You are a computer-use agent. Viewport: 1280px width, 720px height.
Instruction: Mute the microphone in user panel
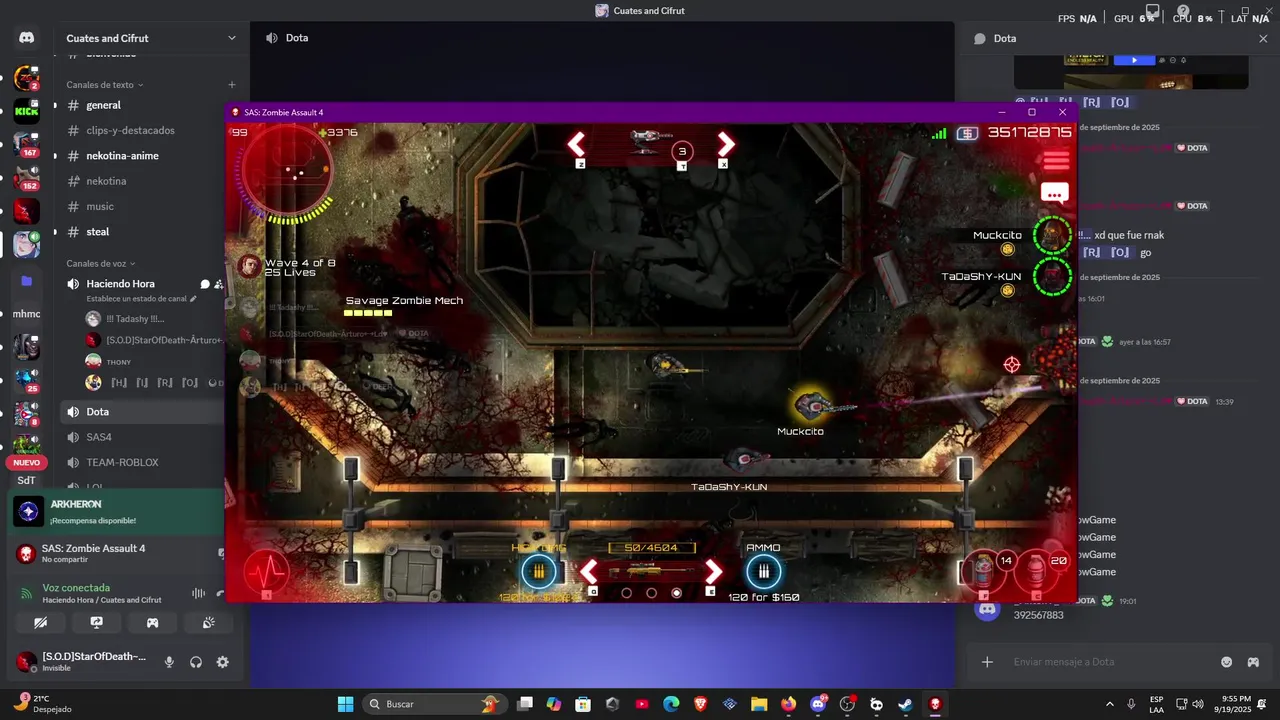[169, 662]
